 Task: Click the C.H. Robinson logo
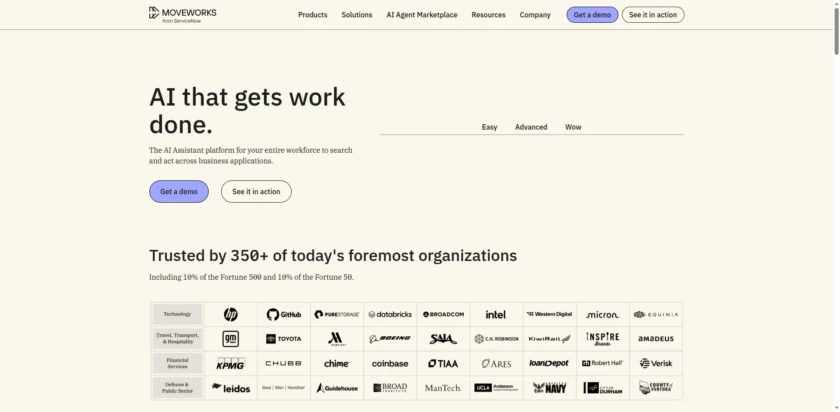click(496, 339)
